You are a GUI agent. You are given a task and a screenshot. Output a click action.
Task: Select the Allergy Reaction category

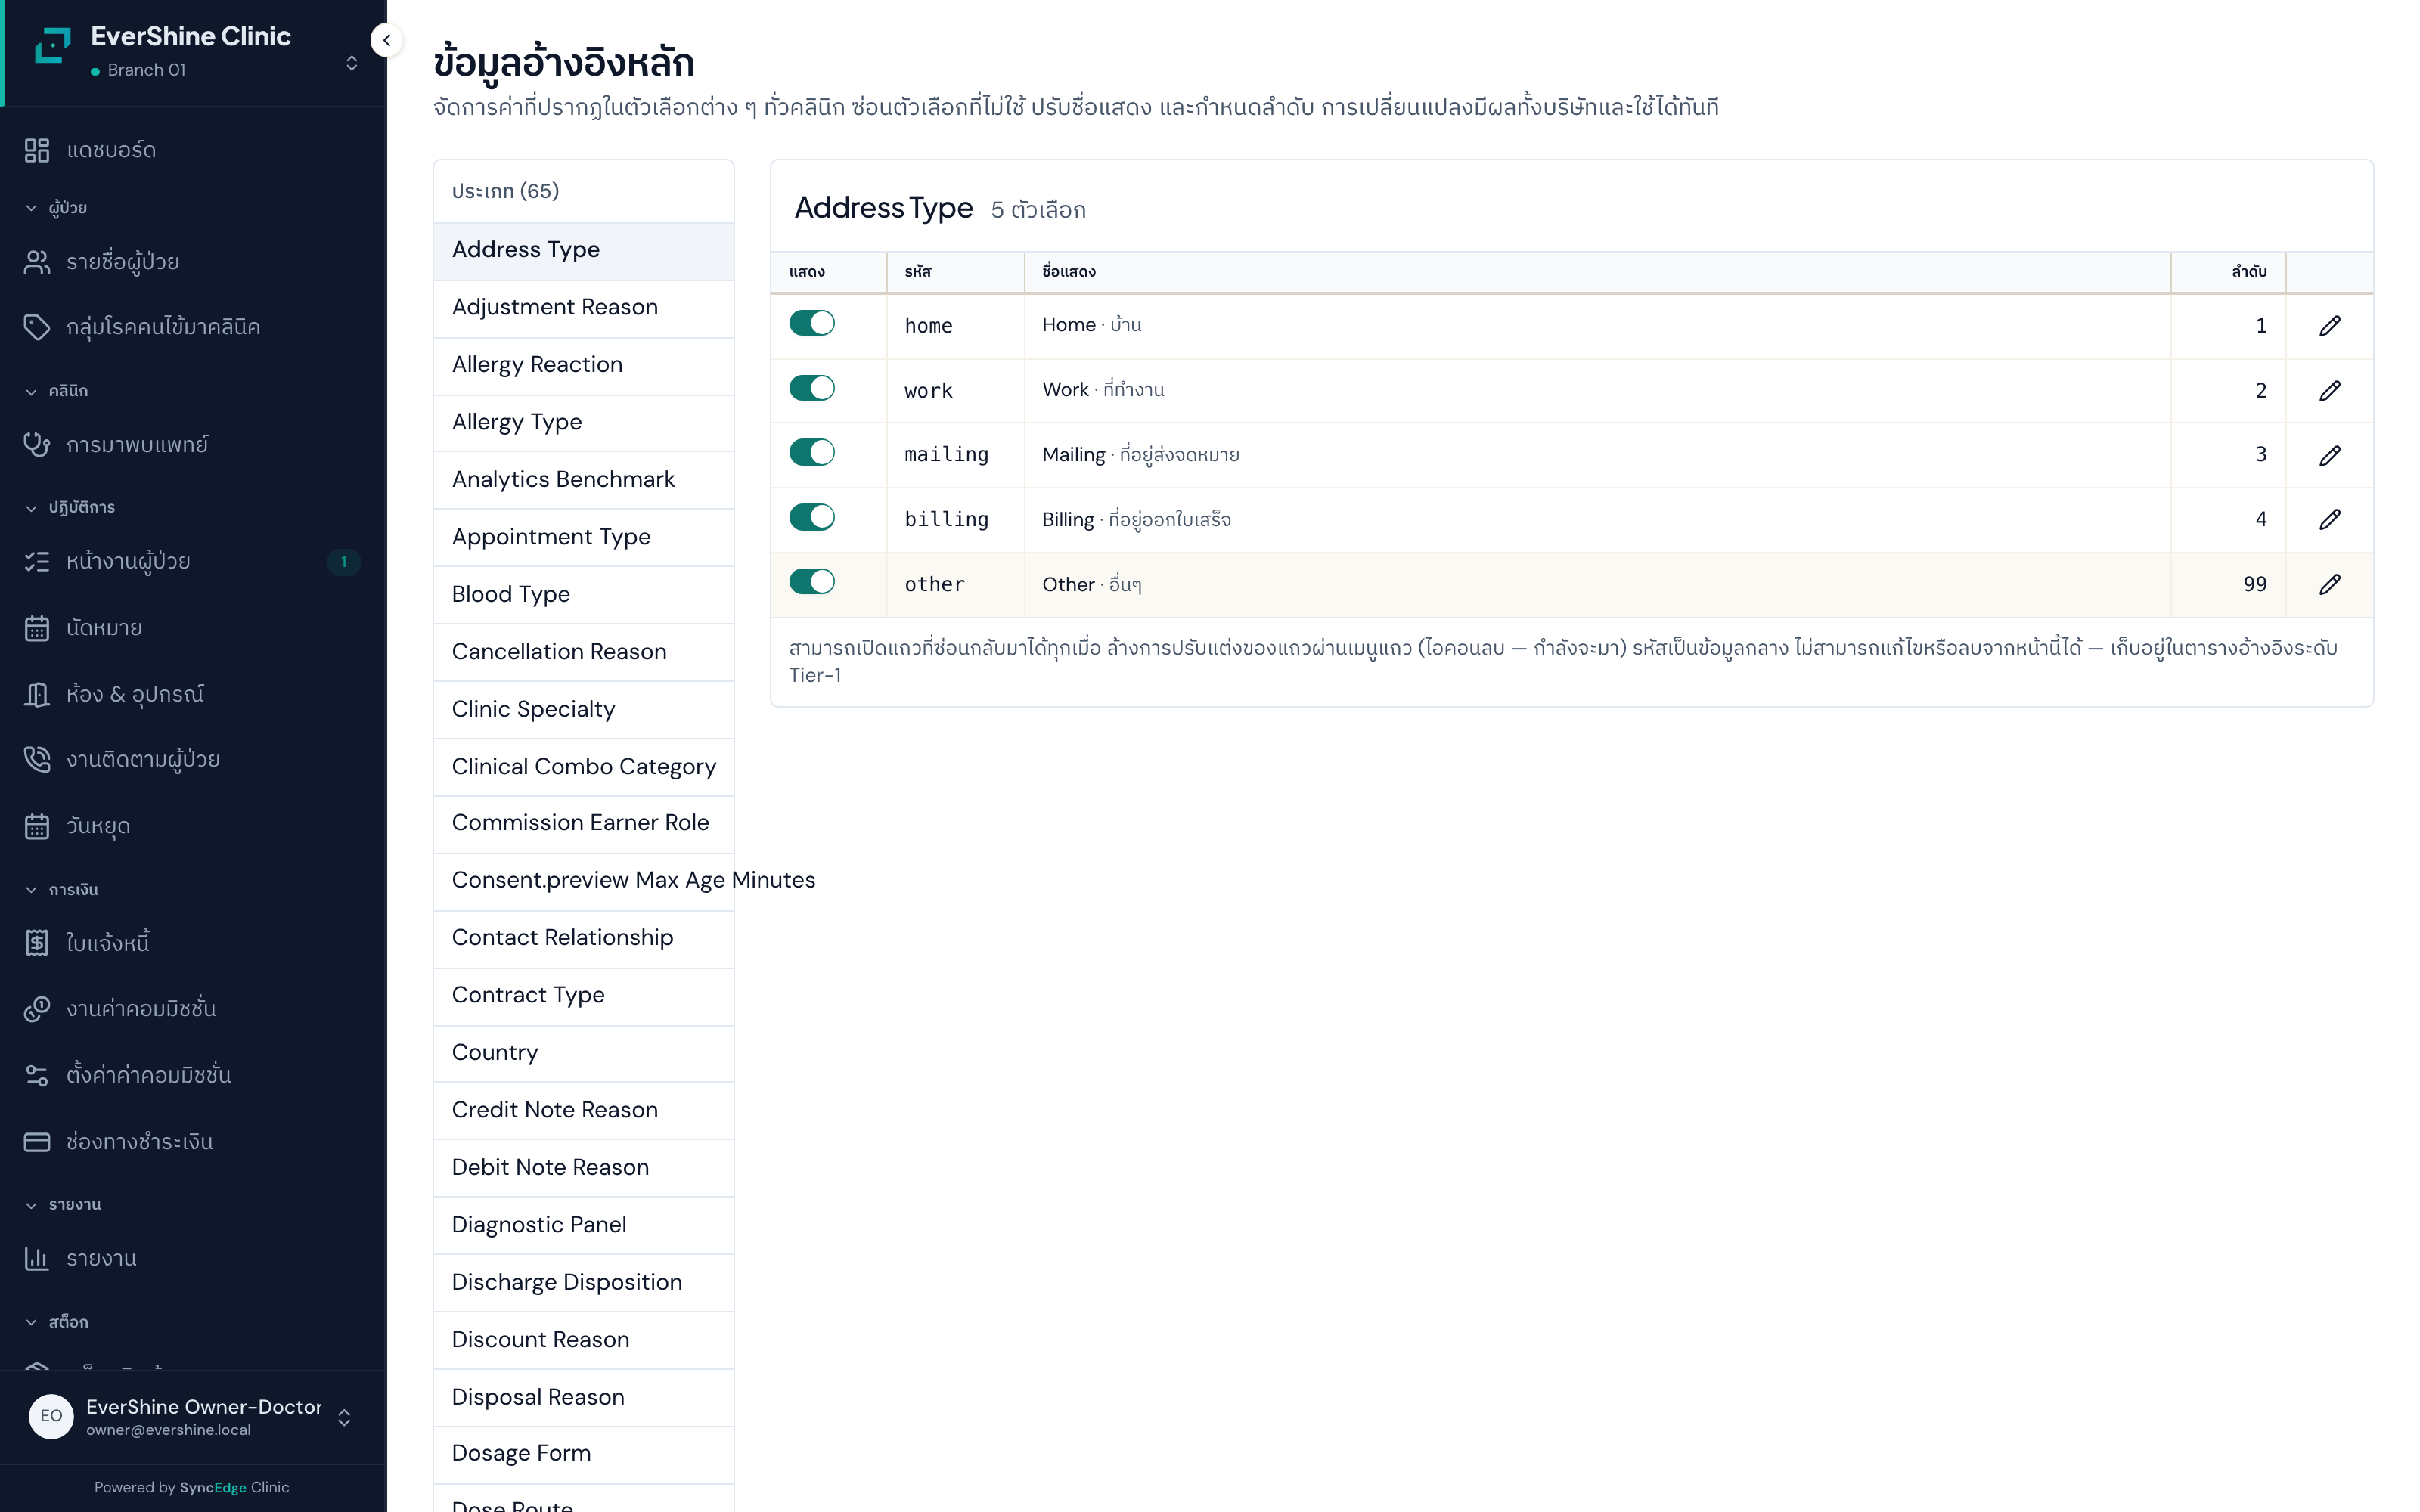click(583, 365)
